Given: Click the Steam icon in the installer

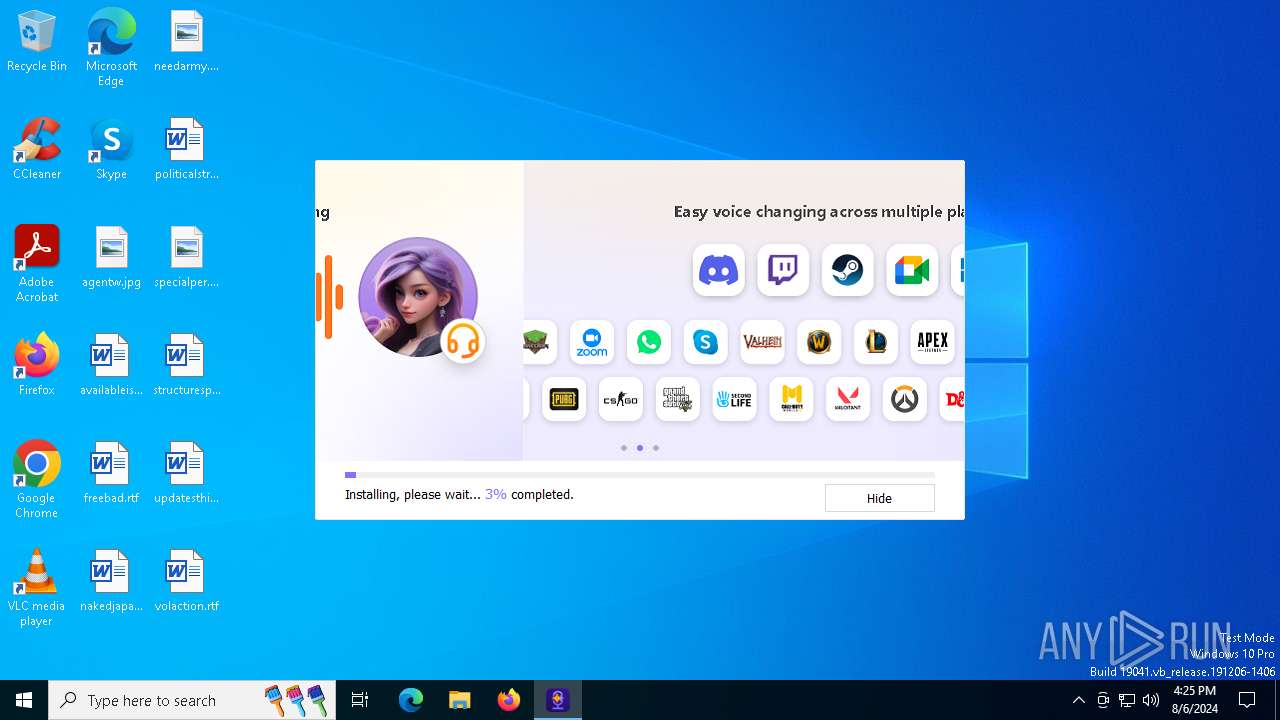Looking at the screenshot, I should click(847, 270).
